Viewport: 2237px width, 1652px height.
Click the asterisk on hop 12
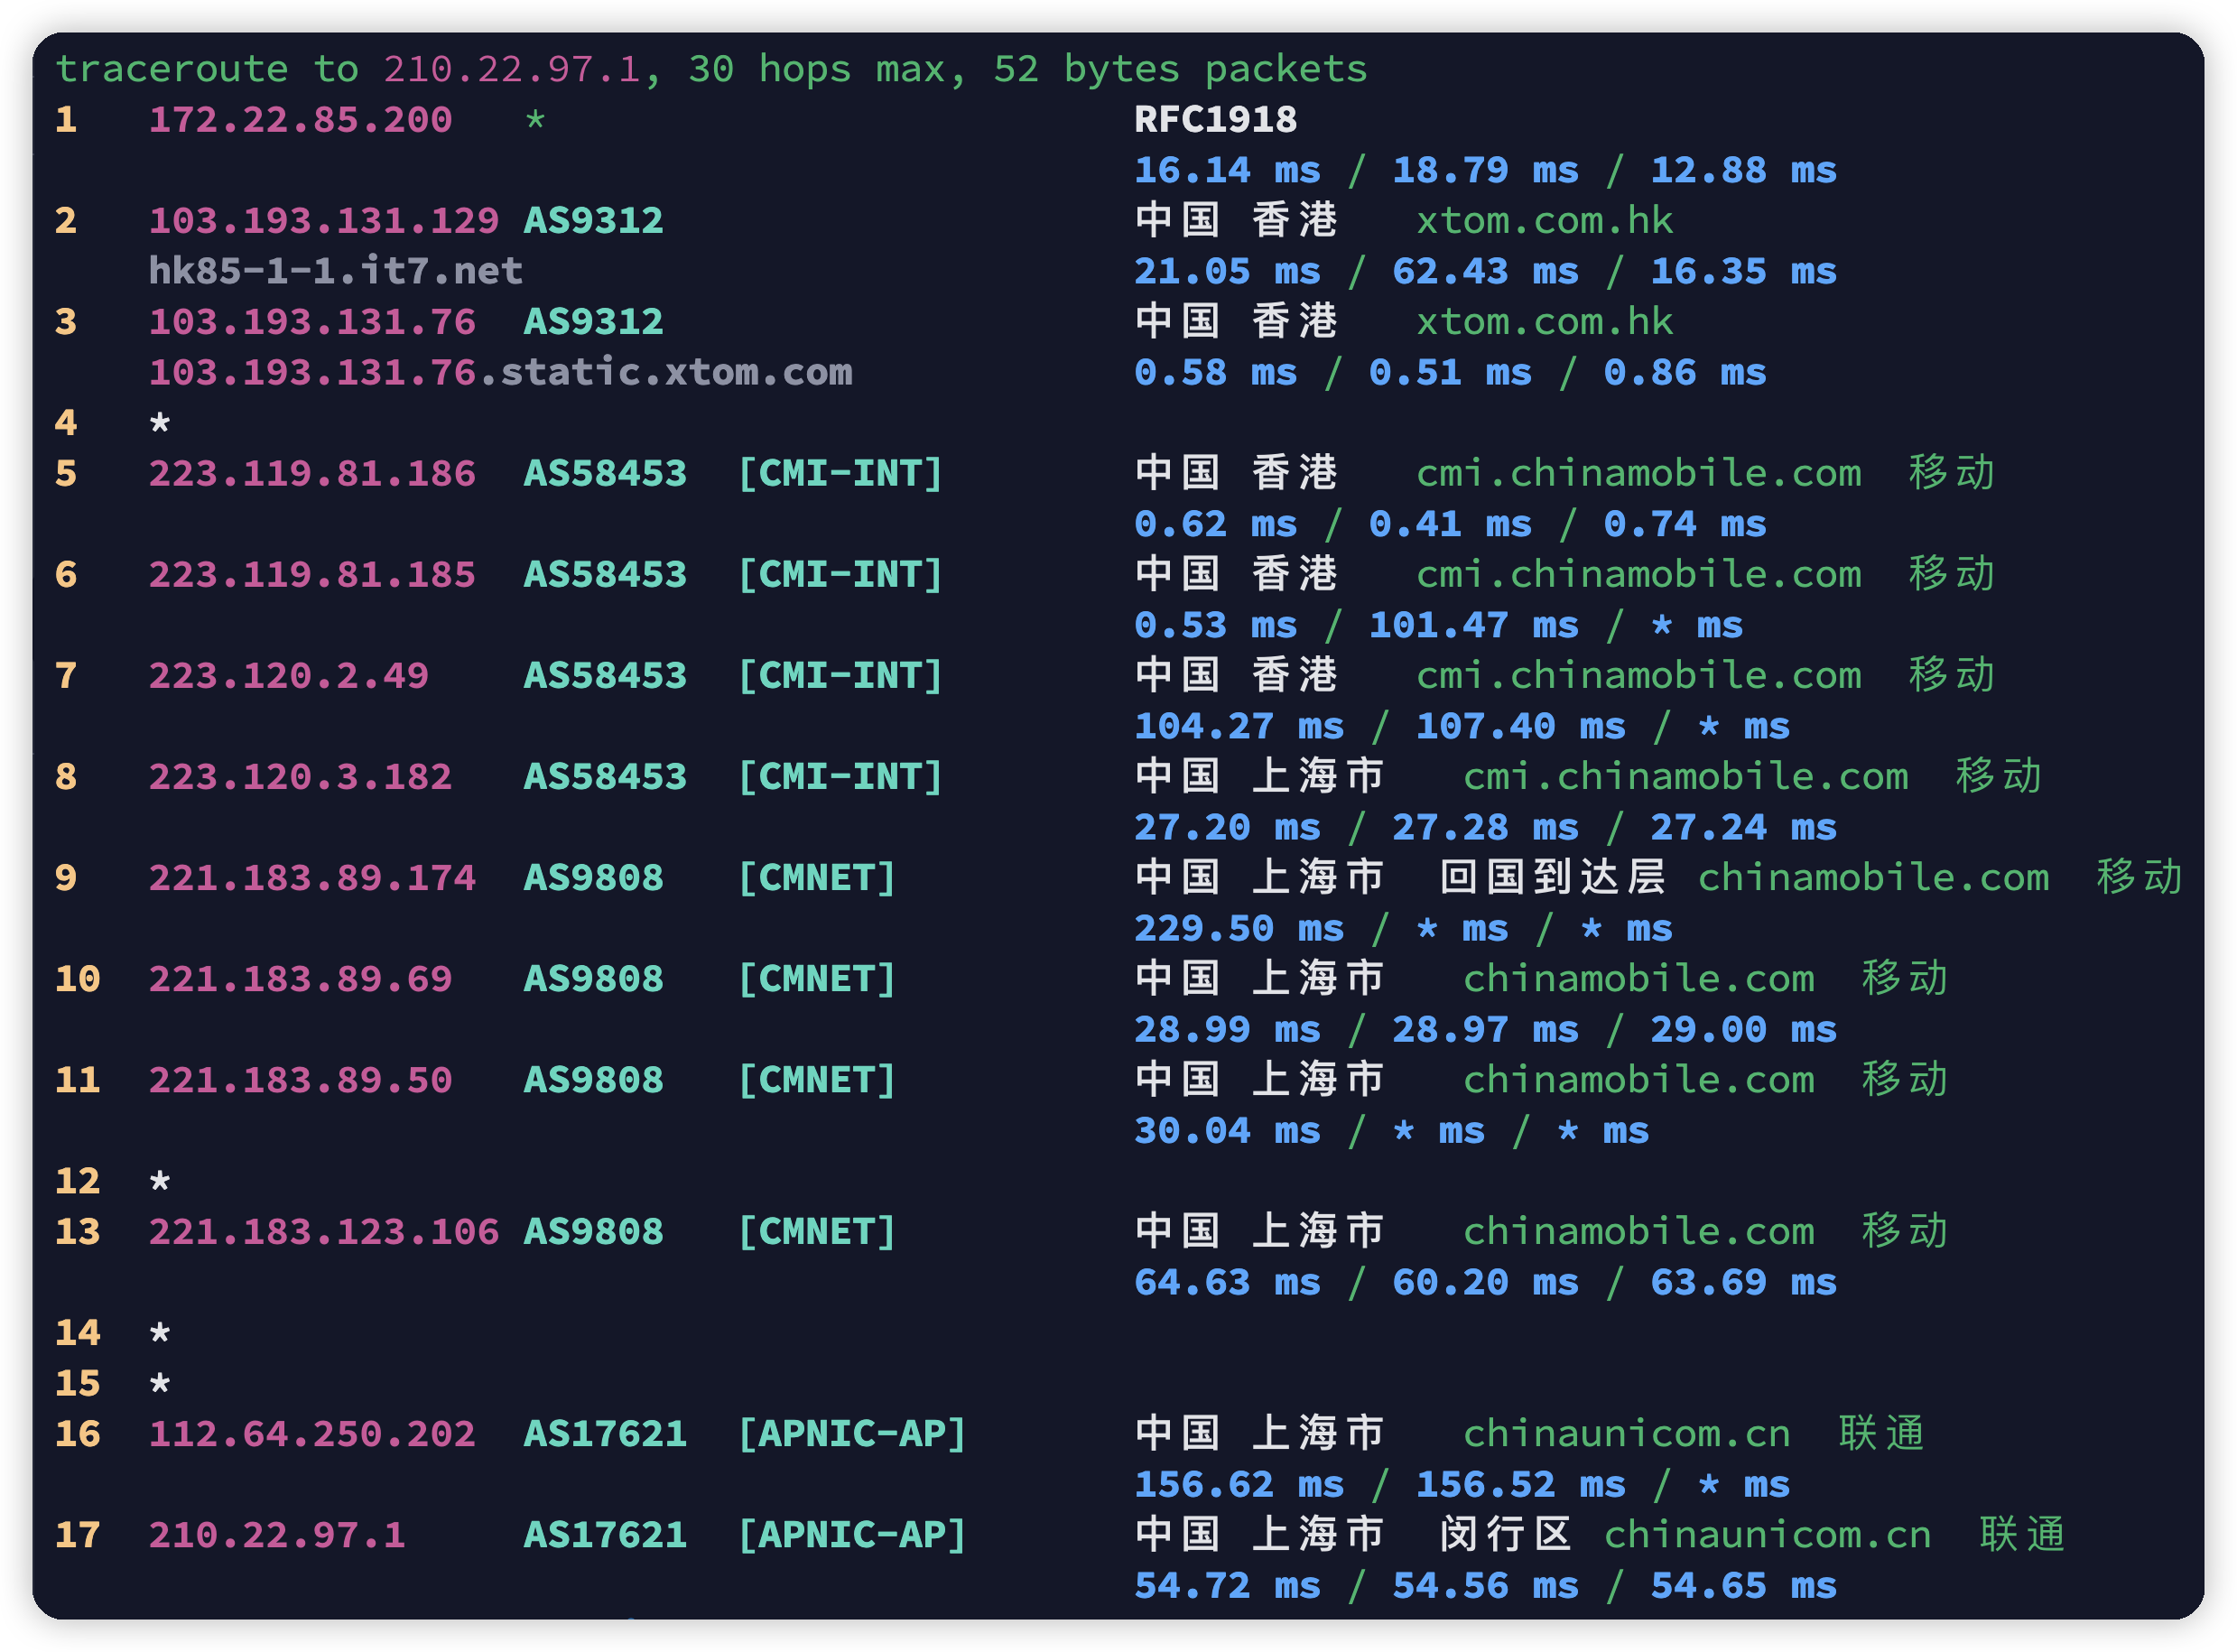pyautogui.click(x=159, y=1182)
